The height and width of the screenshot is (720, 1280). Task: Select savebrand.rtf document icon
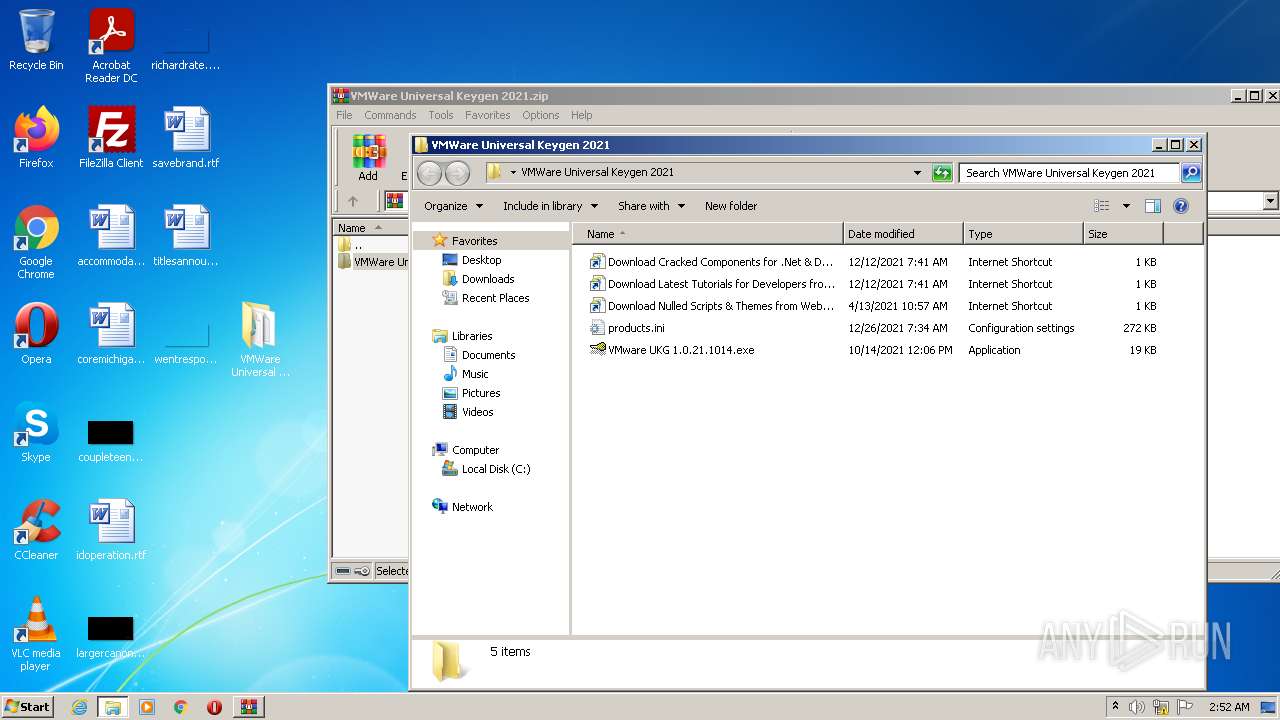186,138
